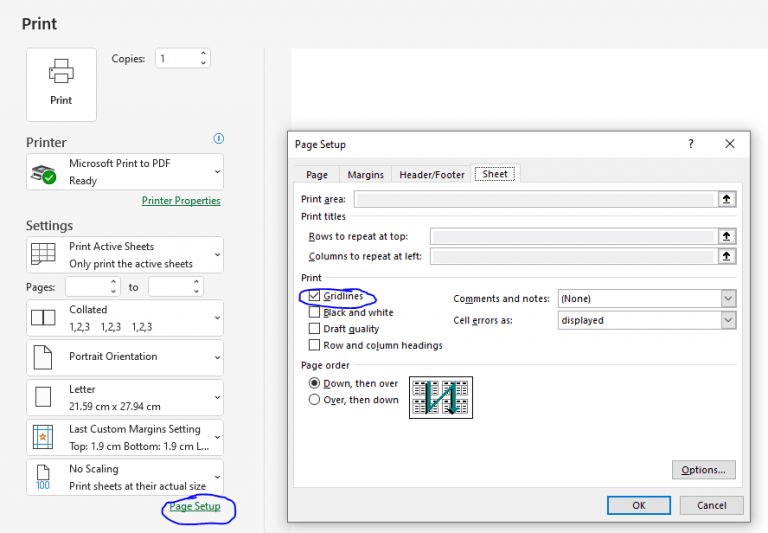This screenshot has height=533, width=768.
Task: Click the Letter paper icon
Action: pyautogui.click(x=43, y=397)
